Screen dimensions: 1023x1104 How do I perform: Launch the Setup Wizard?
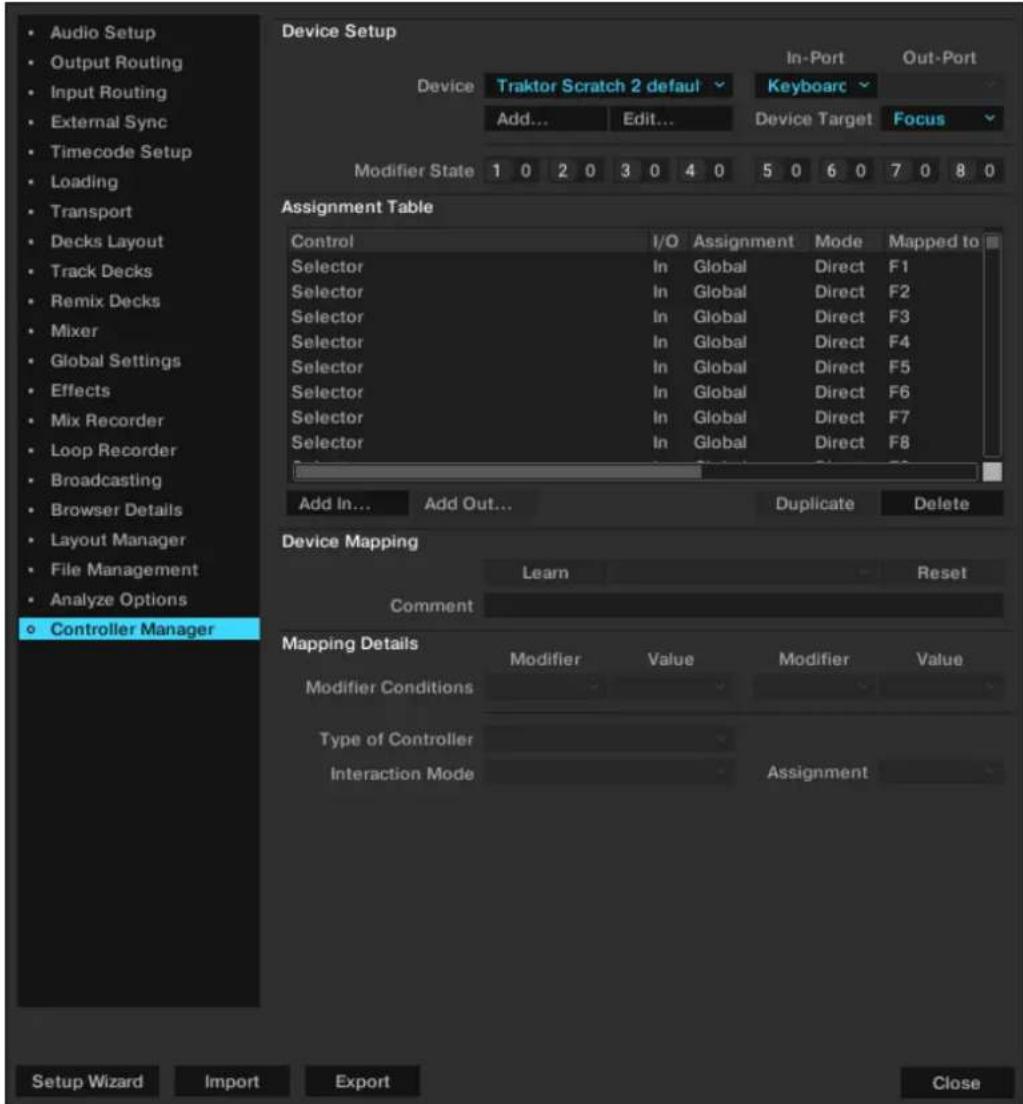87,1081
